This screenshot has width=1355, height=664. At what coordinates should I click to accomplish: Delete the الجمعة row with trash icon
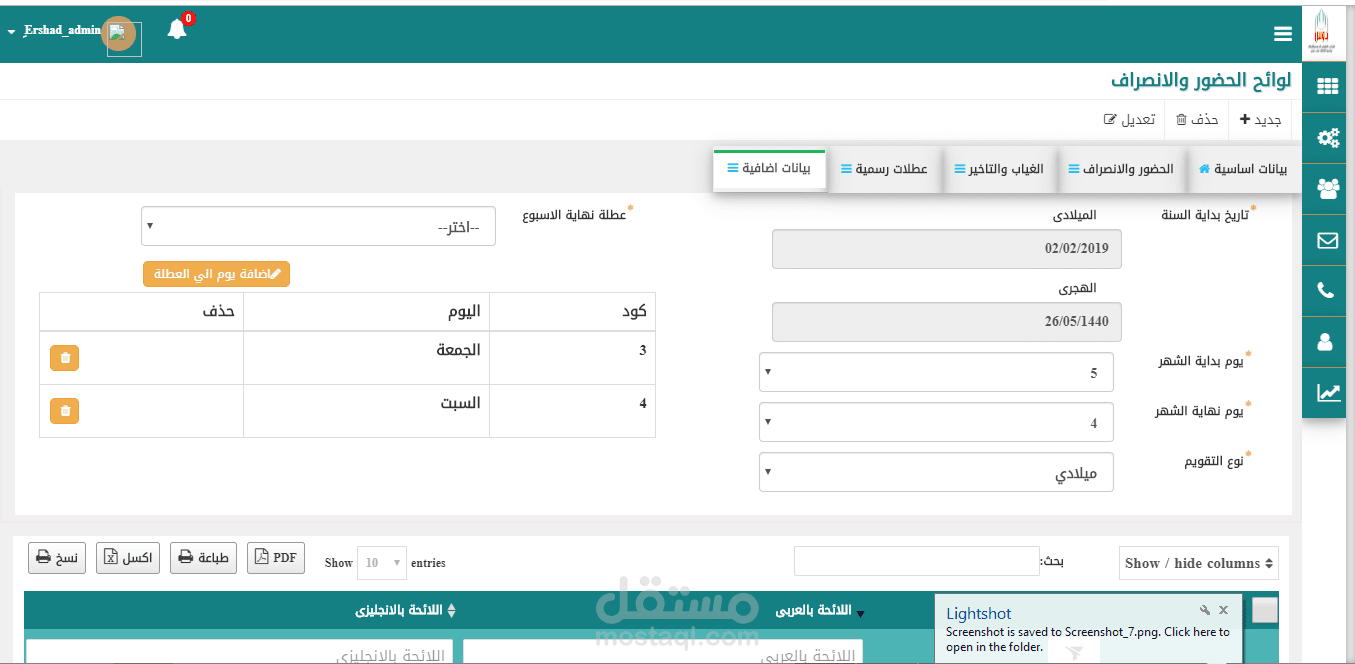click(x=64, y=357)
